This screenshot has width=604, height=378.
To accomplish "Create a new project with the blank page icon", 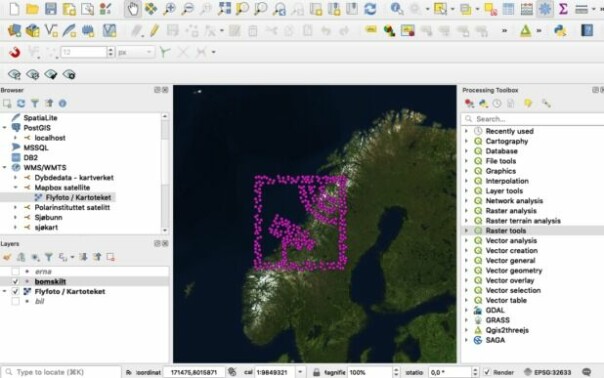I will click(14, 8).
